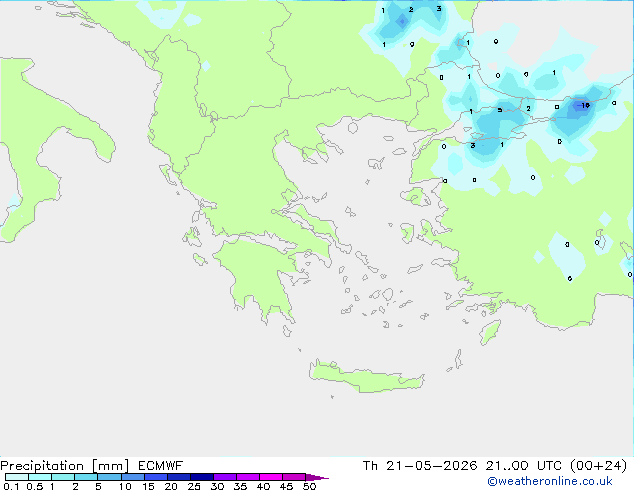Click the legend label '30'
Image resolution: width=634 pixels, height=490 pixels.
pyautogui.click(x=217, y=486)
